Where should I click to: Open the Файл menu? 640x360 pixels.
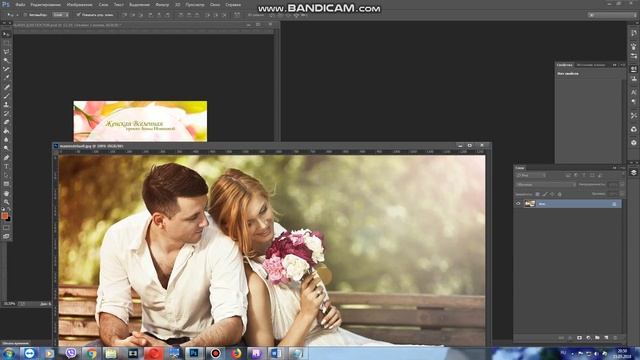20,5
